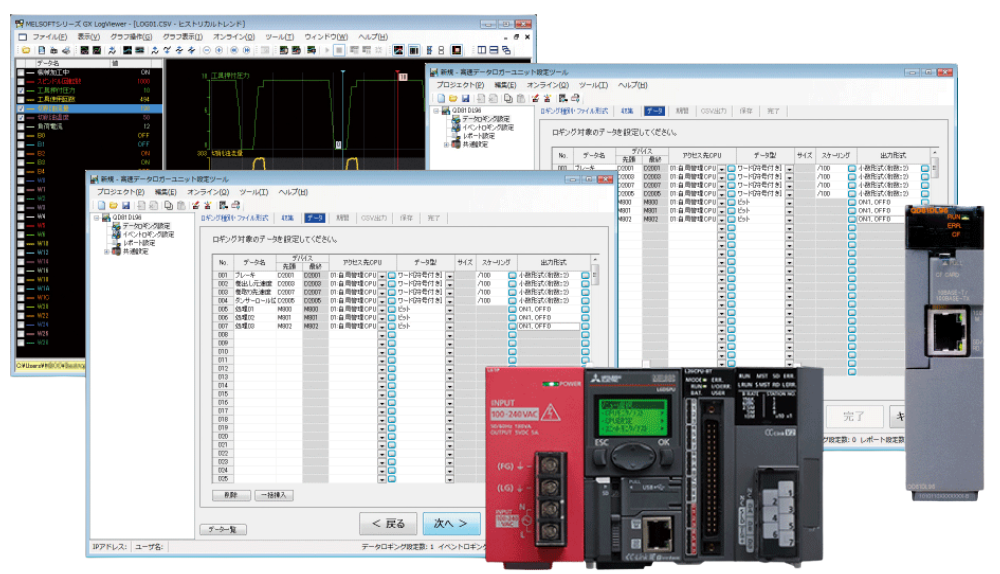This screenshot has width=1000, height=574.
Task: Select データロギング設定 tree icon in front window
Action: coord(116,226)
